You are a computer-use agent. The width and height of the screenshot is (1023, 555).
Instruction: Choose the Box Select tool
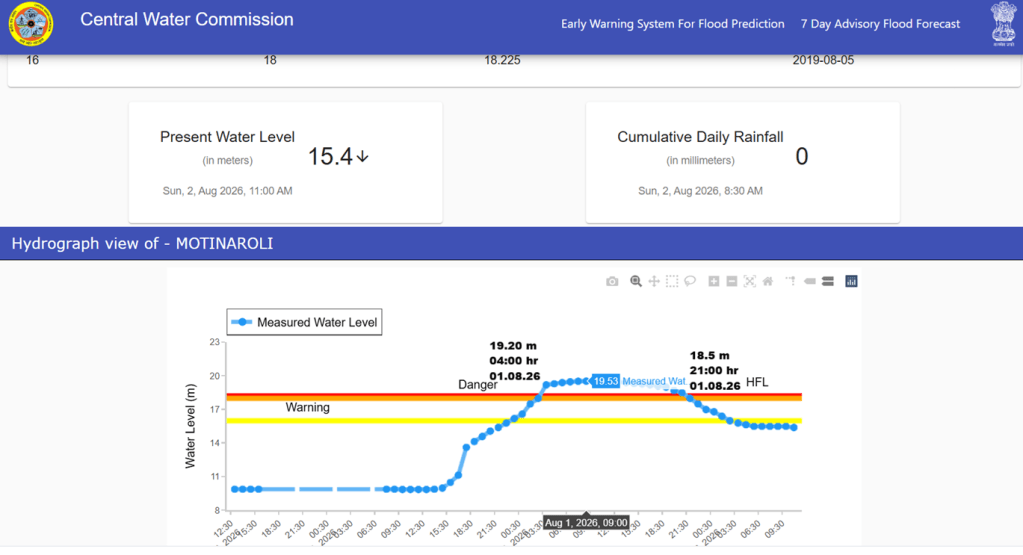click(672, 281)
